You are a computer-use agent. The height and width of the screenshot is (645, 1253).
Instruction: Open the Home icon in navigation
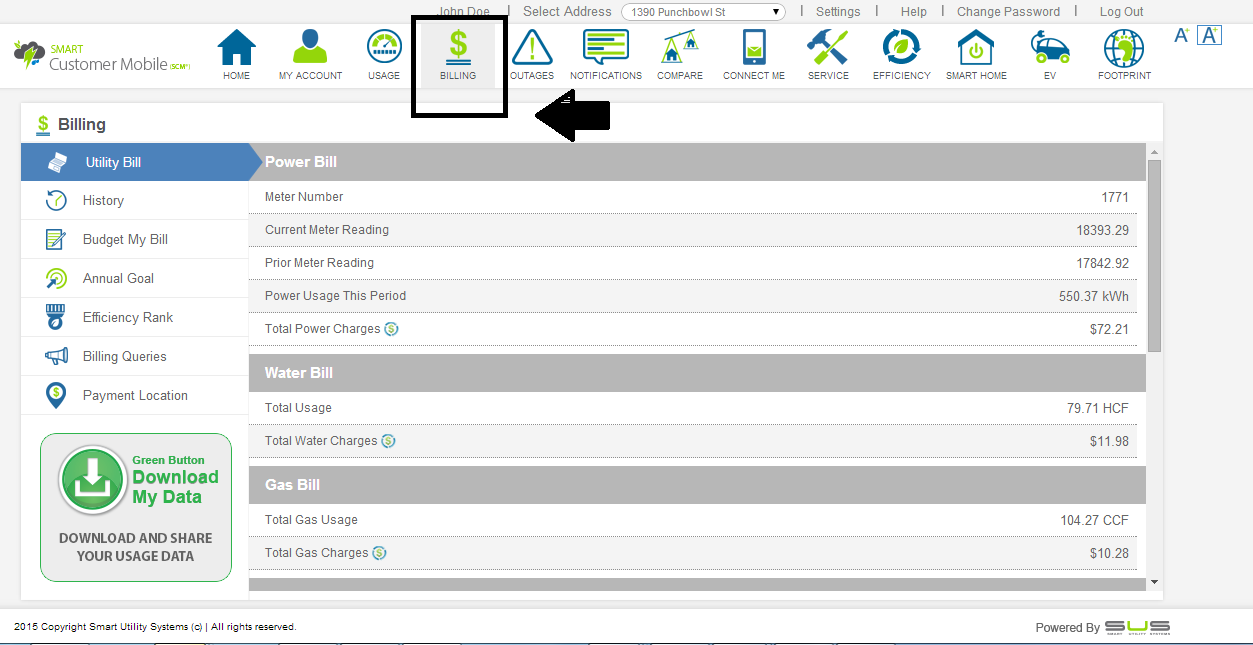(x=237, y=54)
